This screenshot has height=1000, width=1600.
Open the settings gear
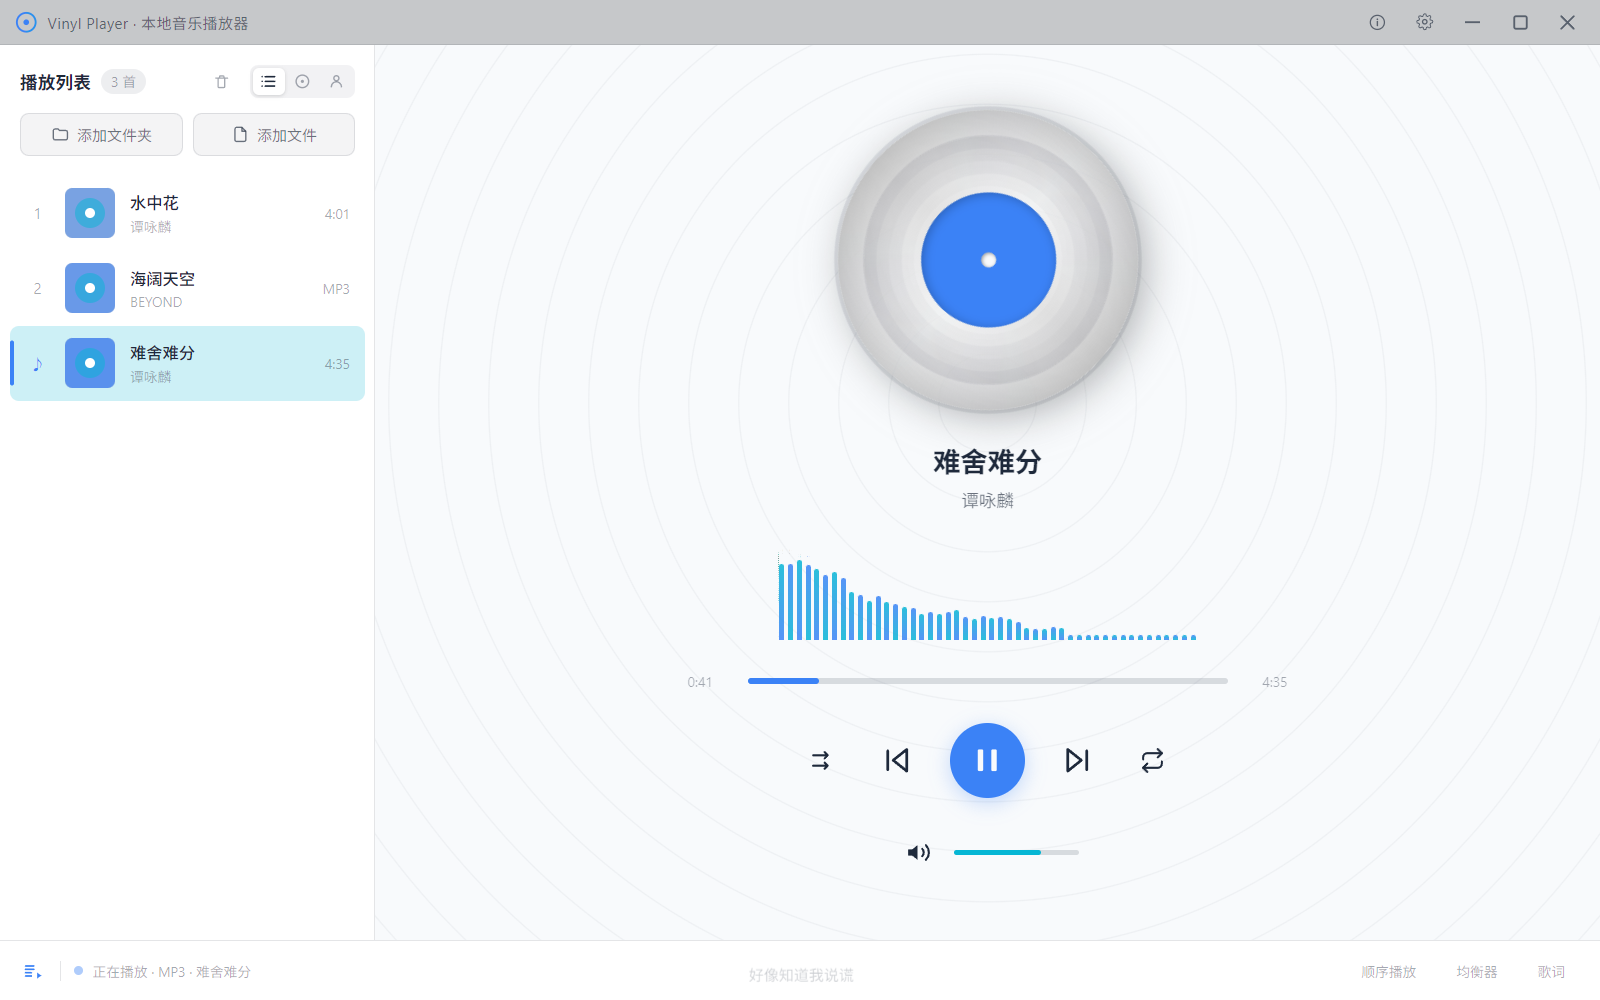point(1425,22)
